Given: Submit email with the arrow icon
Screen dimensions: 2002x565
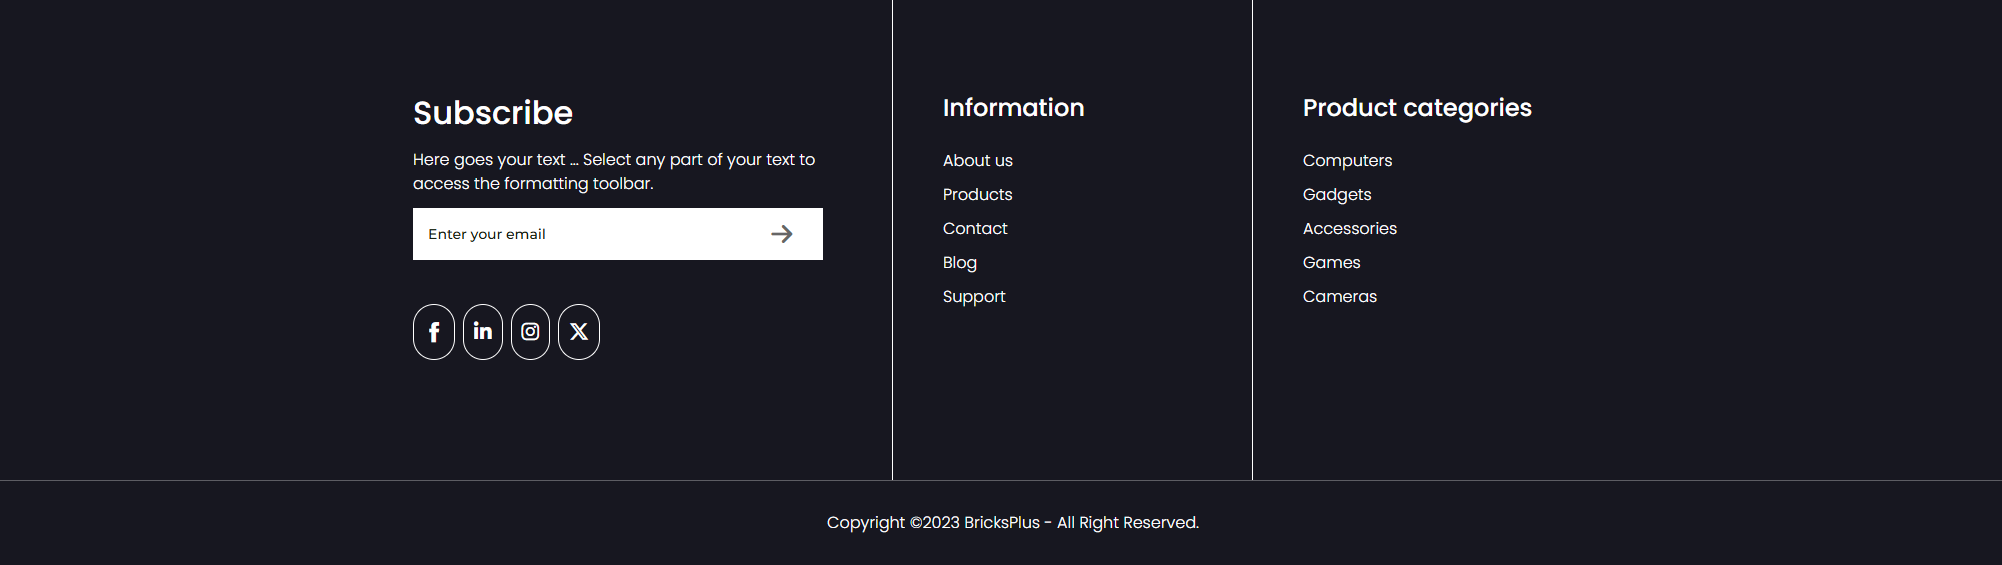Looking at the screenshot, I should point(782,234).
